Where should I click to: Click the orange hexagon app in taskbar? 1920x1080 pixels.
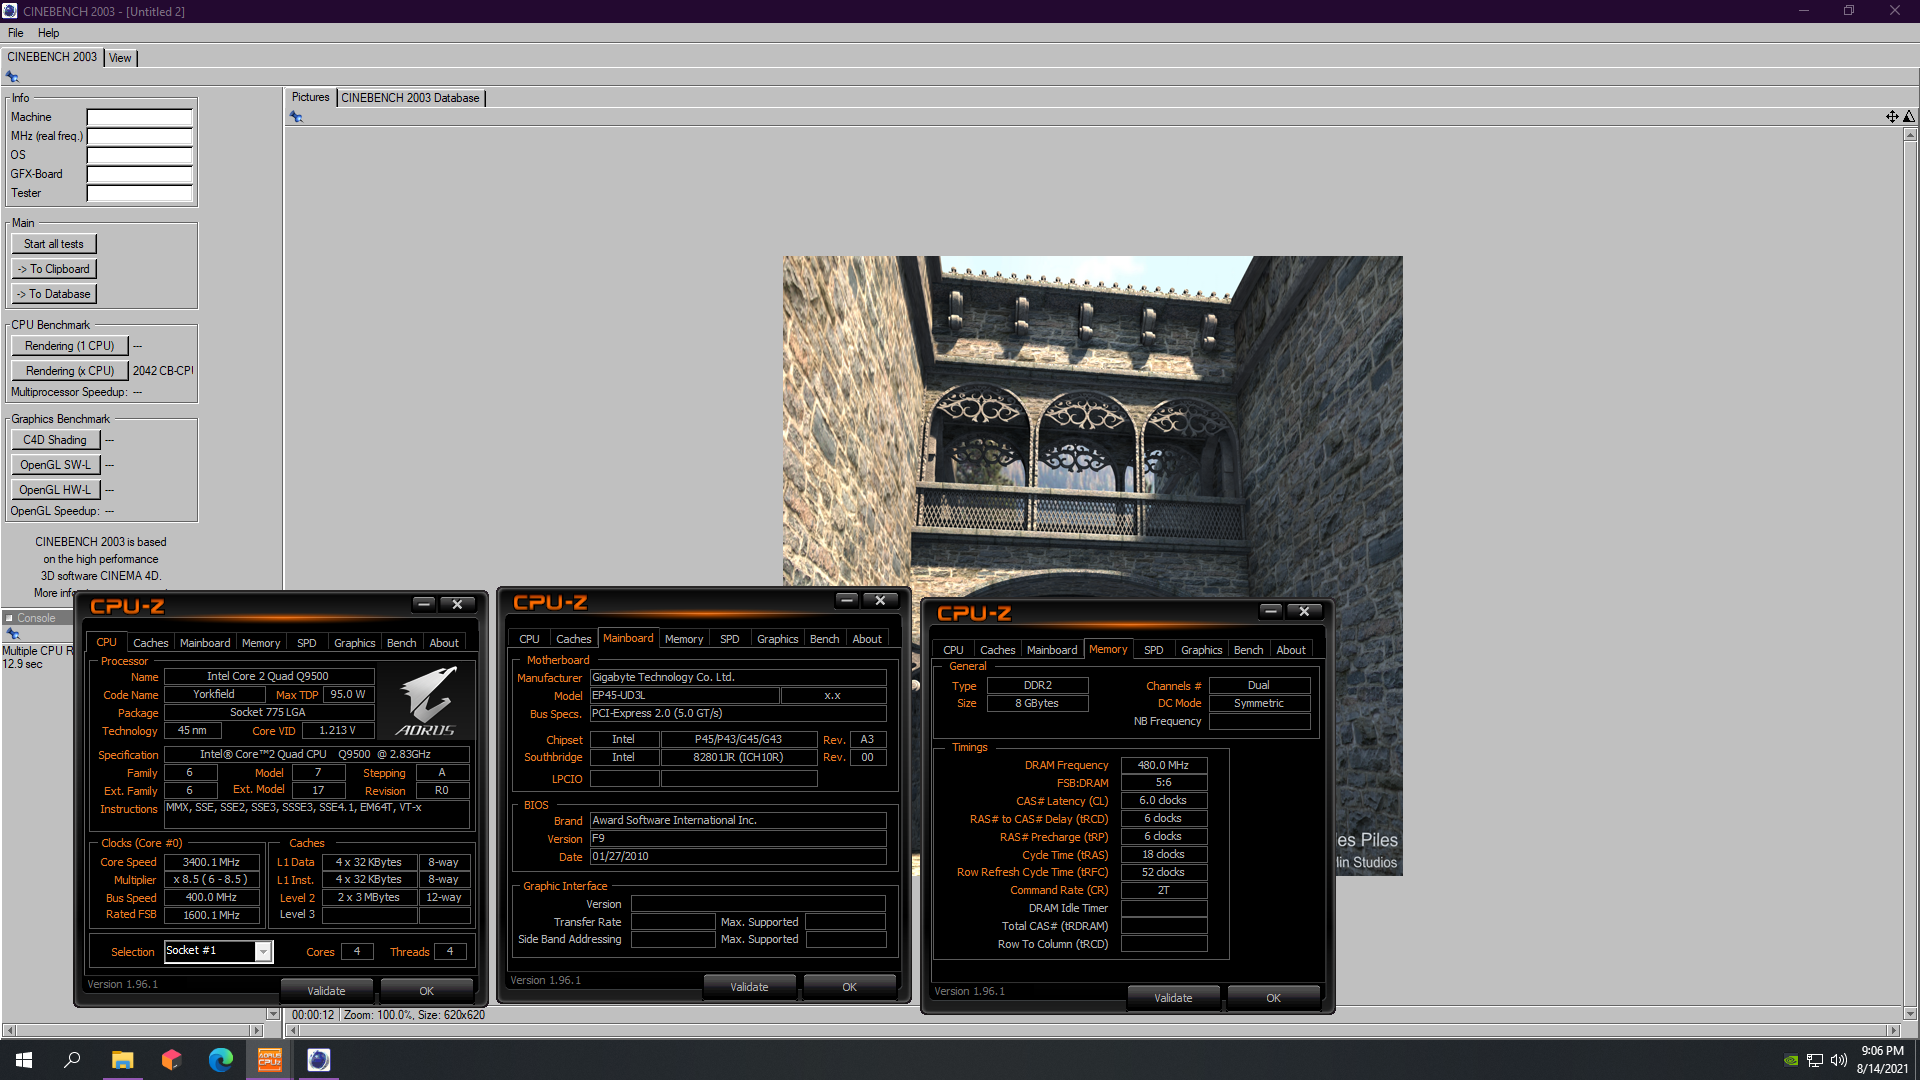171,1060
